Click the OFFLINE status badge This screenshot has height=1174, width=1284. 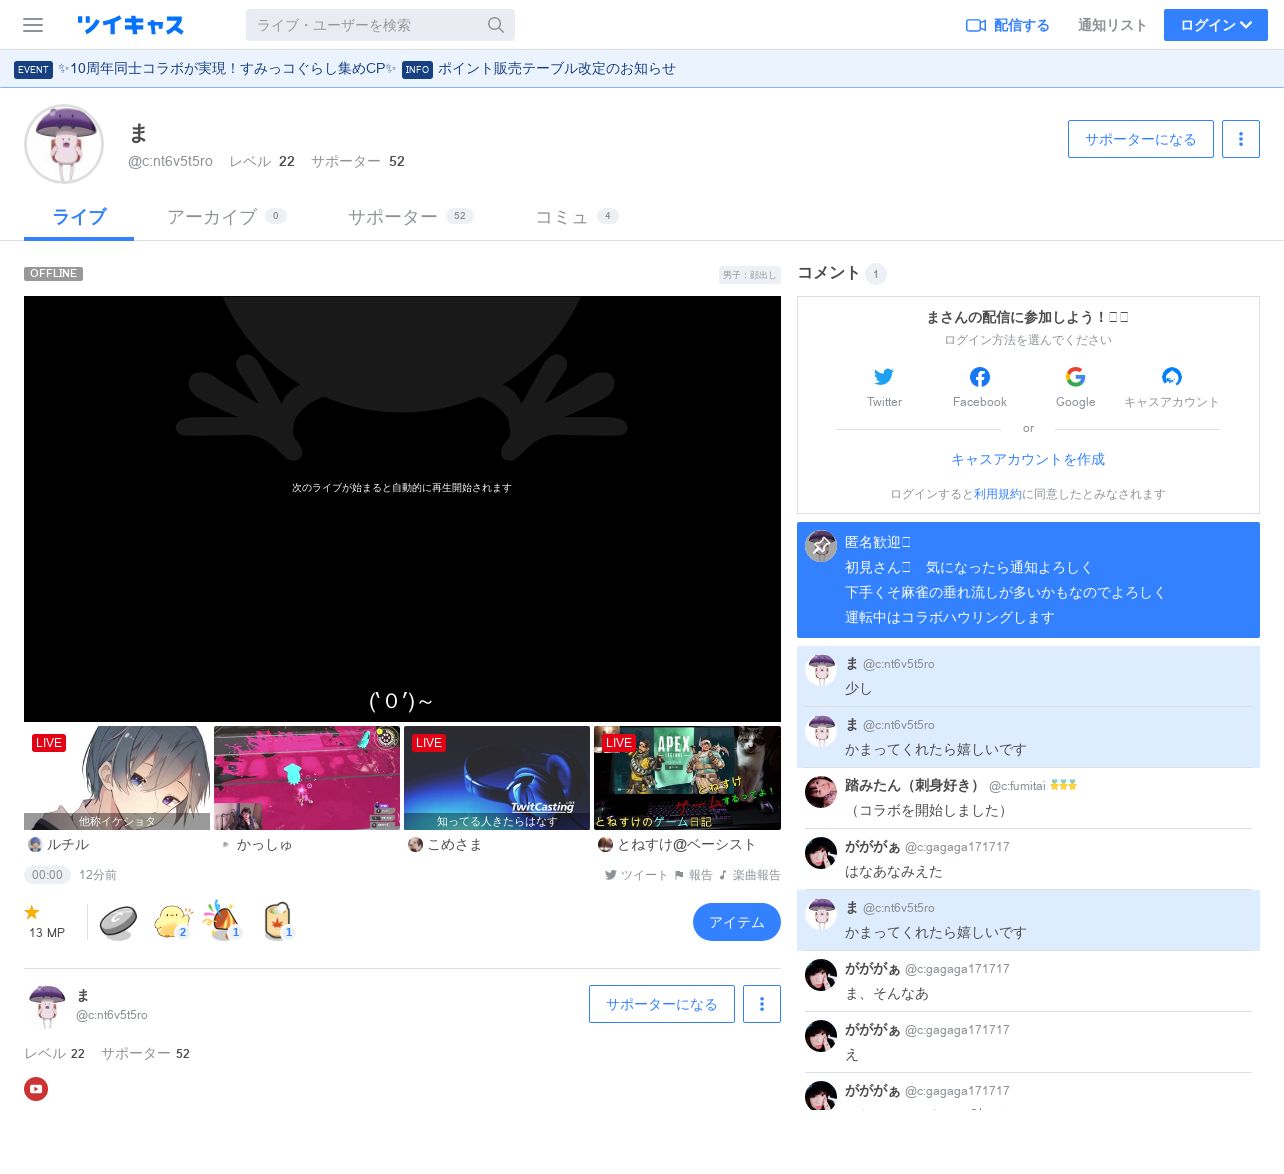tap(53, 274)
